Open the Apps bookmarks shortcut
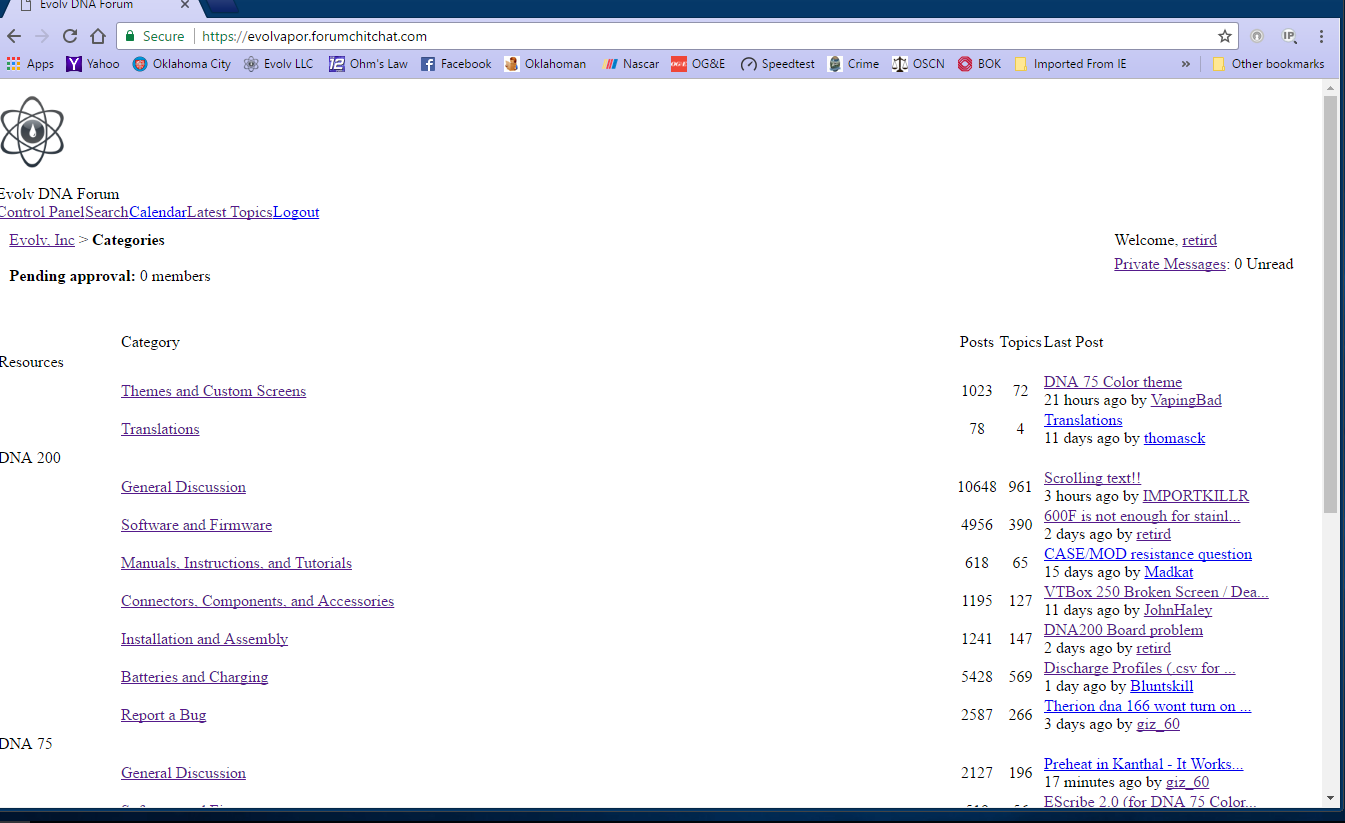The image size is (1345, 823). pyautogui.click(x=30, y=64)
